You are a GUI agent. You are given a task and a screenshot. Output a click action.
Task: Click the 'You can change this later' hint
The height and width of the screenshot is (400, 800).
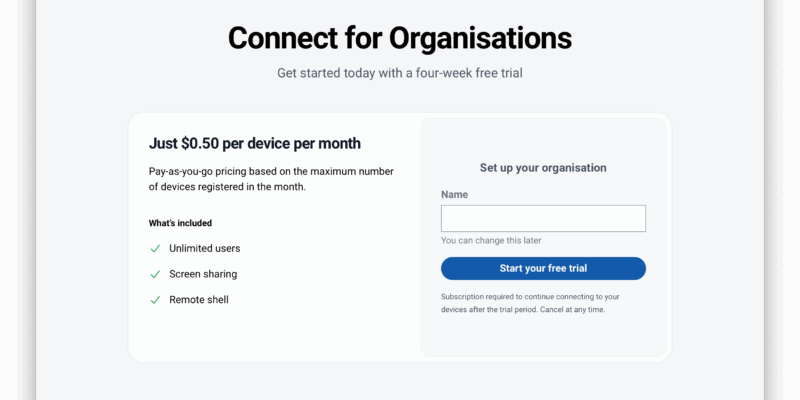pyautogui.click(x=491, y=241)
